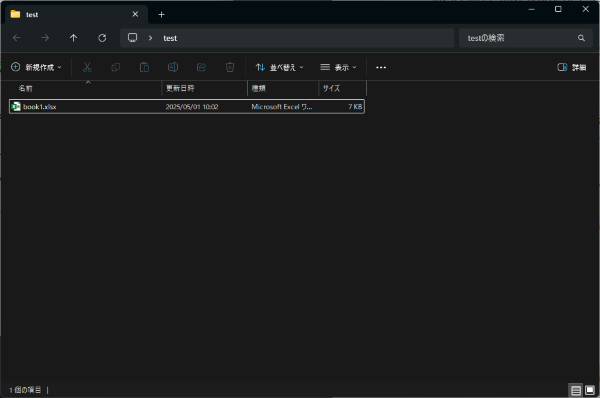Maximize the Explorer window
The width and height of the screenshot is (600, 398).
coord(558,9)
